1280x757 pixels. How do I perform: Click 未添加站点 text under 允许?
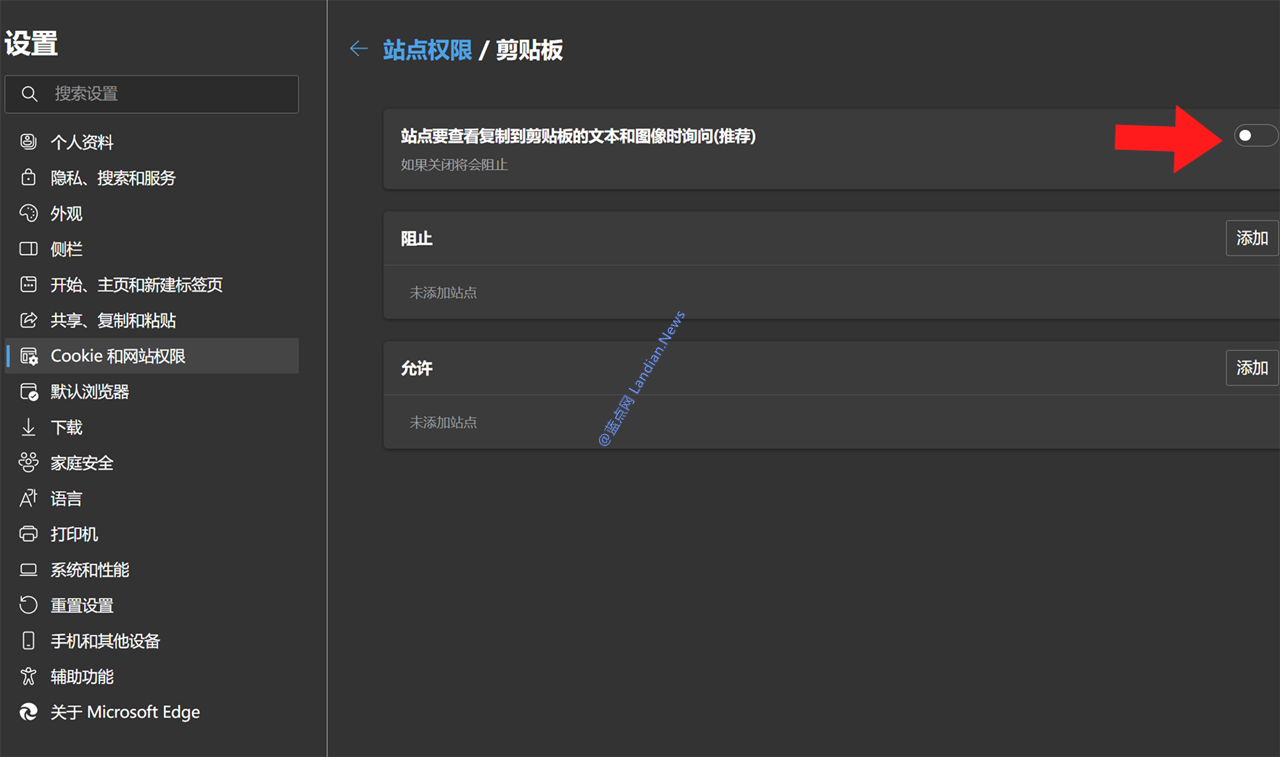coord(443,422)
